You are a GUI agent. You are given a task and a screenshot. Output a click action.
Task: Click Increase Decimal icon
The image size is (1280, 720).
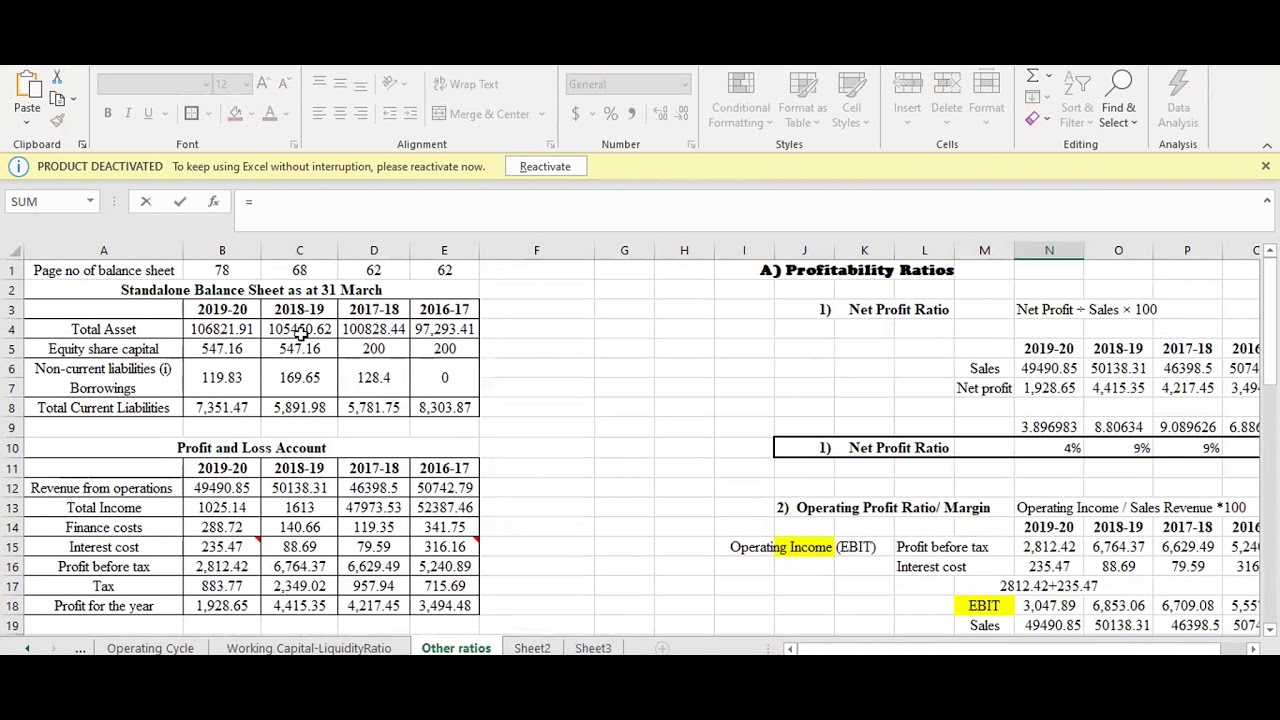[x=660, y=114]
